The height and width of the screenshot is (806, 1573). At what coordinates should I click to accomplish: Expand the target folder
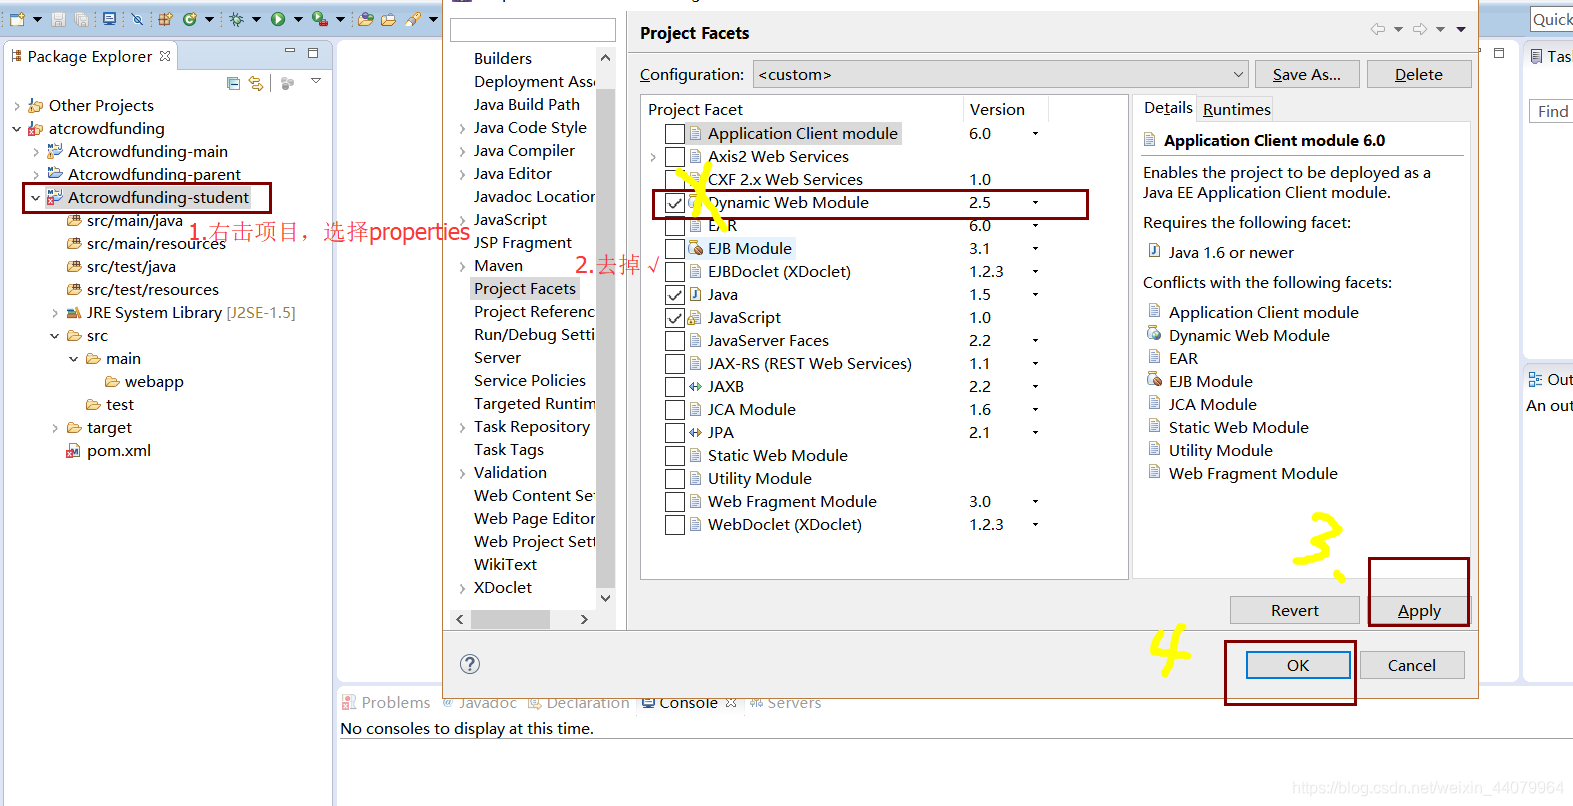[55, 428]
